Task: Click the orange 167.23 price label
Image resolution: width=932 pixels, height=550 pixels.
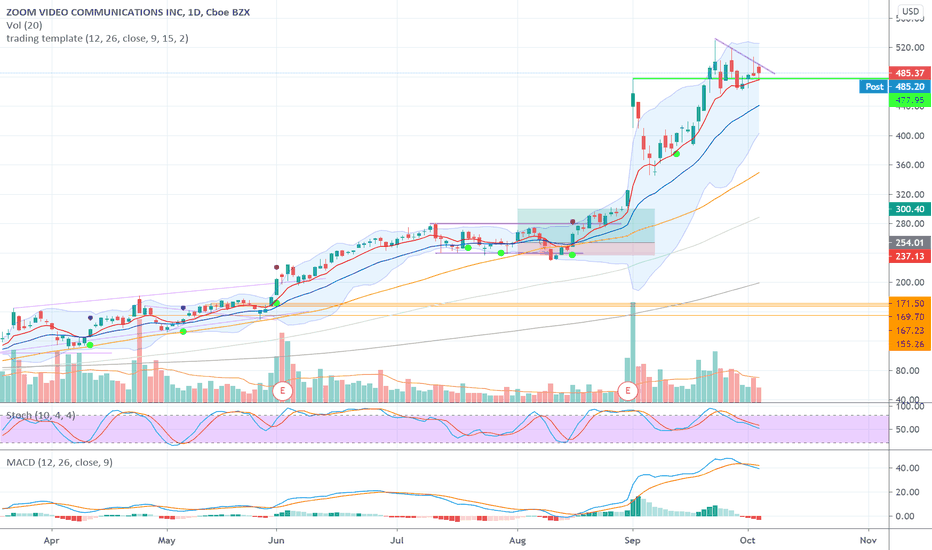Action: click(910, 331)
